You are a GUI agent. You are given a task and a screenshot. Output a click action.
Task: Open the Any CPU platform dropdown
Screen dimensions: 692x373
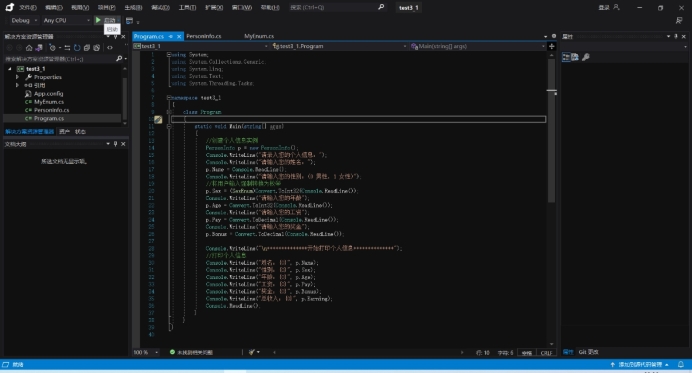66,20
